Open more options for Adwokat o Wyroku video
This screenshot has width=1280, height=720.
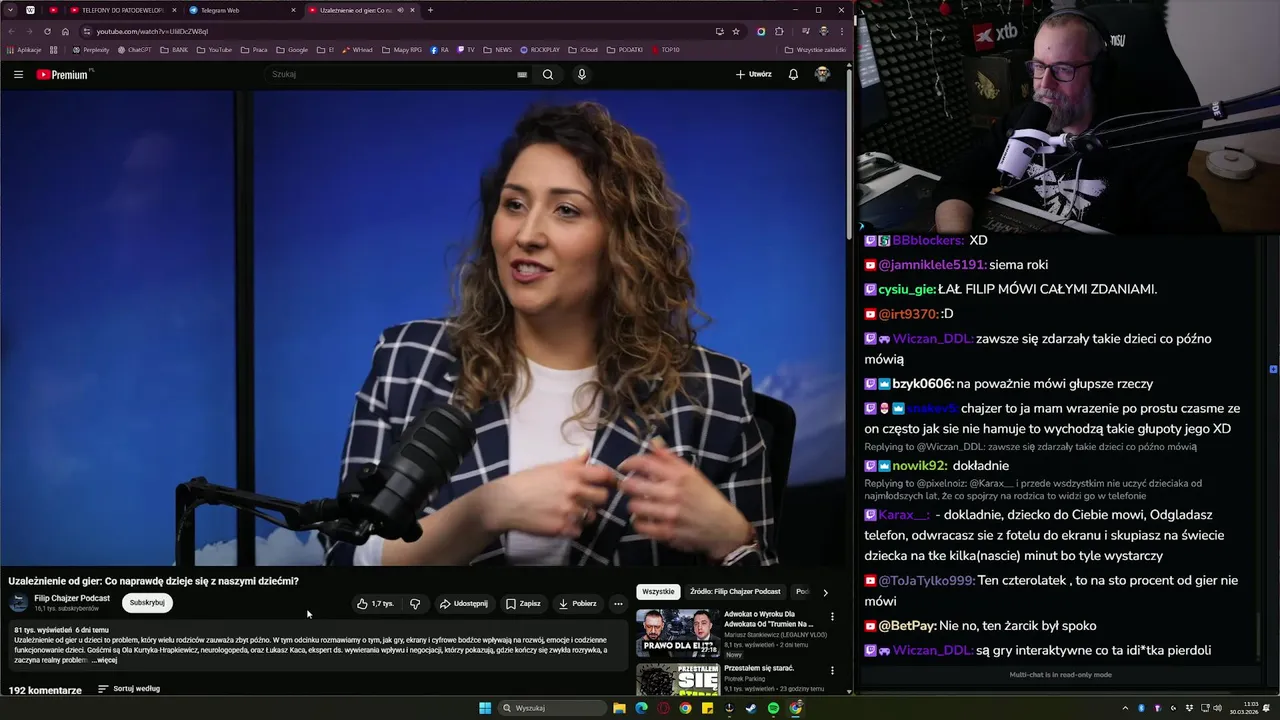pyautogui.click(x=832, y=617)
